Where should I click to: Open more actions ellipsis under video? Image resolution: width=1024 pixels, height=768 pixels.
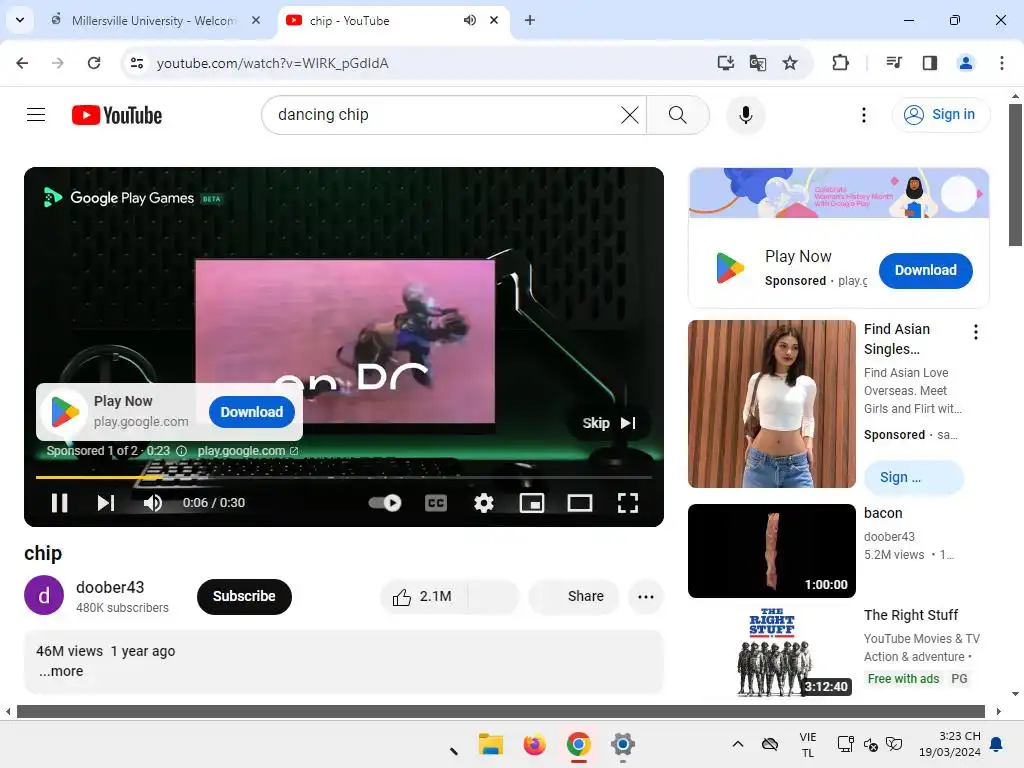[646, 596]
